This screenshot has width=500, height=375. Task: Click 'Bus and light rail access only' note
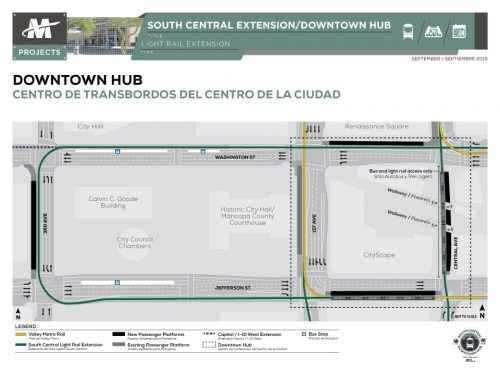tap(401, 171)
